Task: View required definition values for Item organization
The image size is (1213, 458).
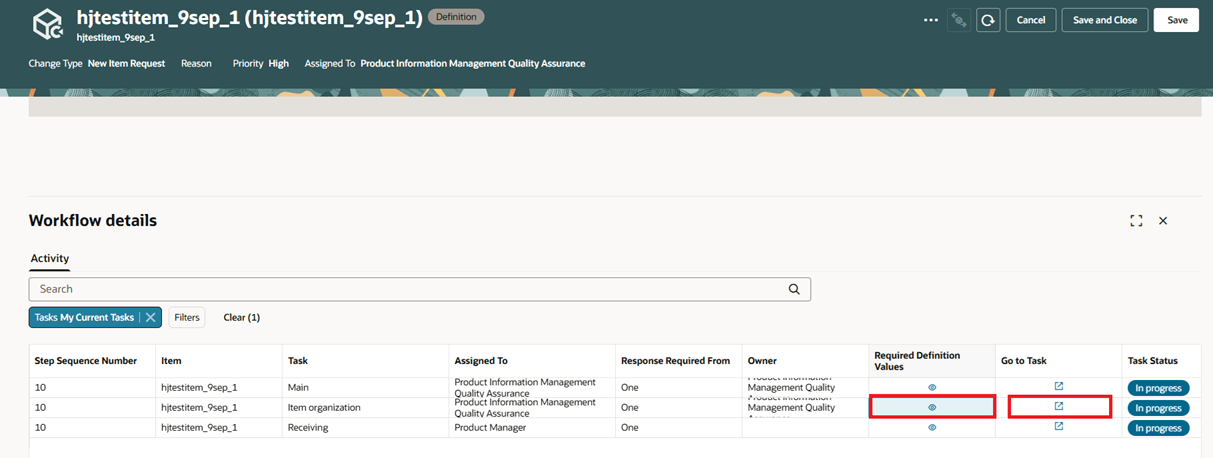Action: point(932,407)
